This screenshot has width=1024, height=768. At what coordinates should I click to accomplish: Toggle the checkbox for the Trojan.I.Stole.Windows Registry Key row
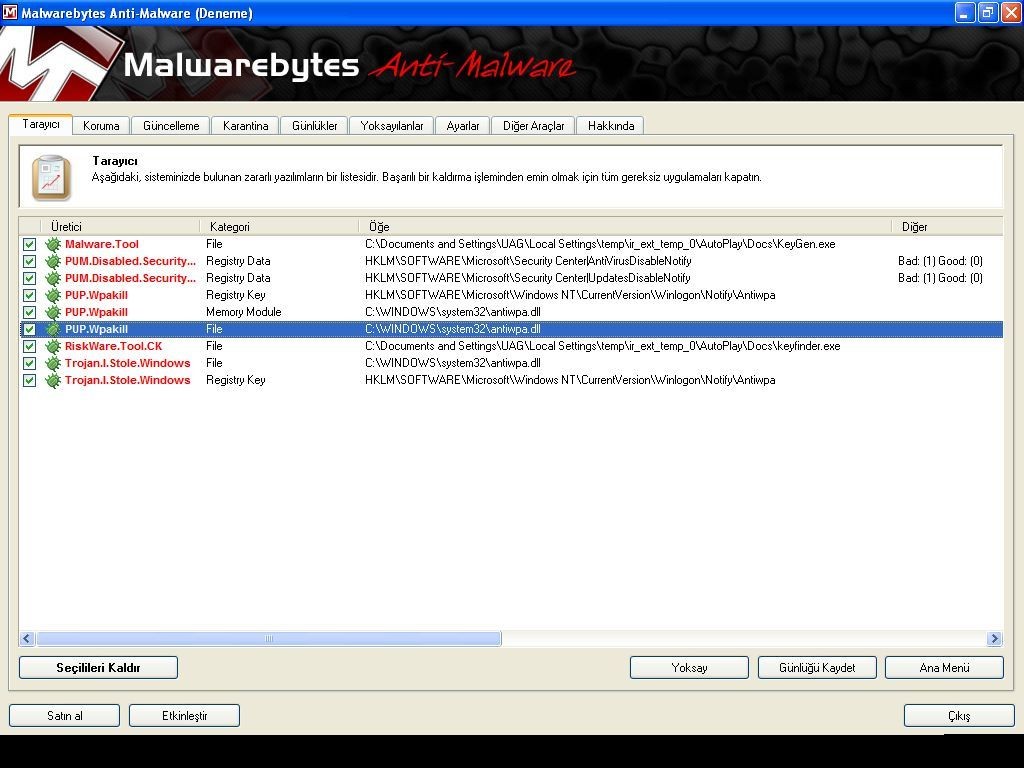point(29,380)
